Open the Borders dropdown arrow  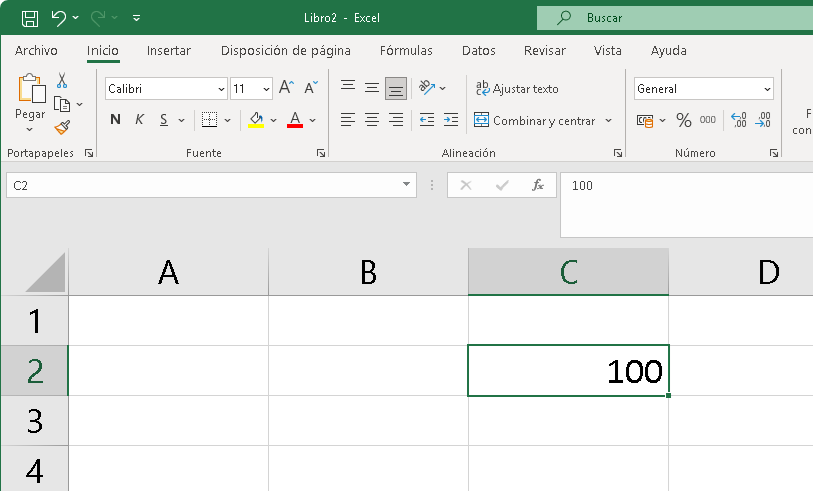[228, 120]
